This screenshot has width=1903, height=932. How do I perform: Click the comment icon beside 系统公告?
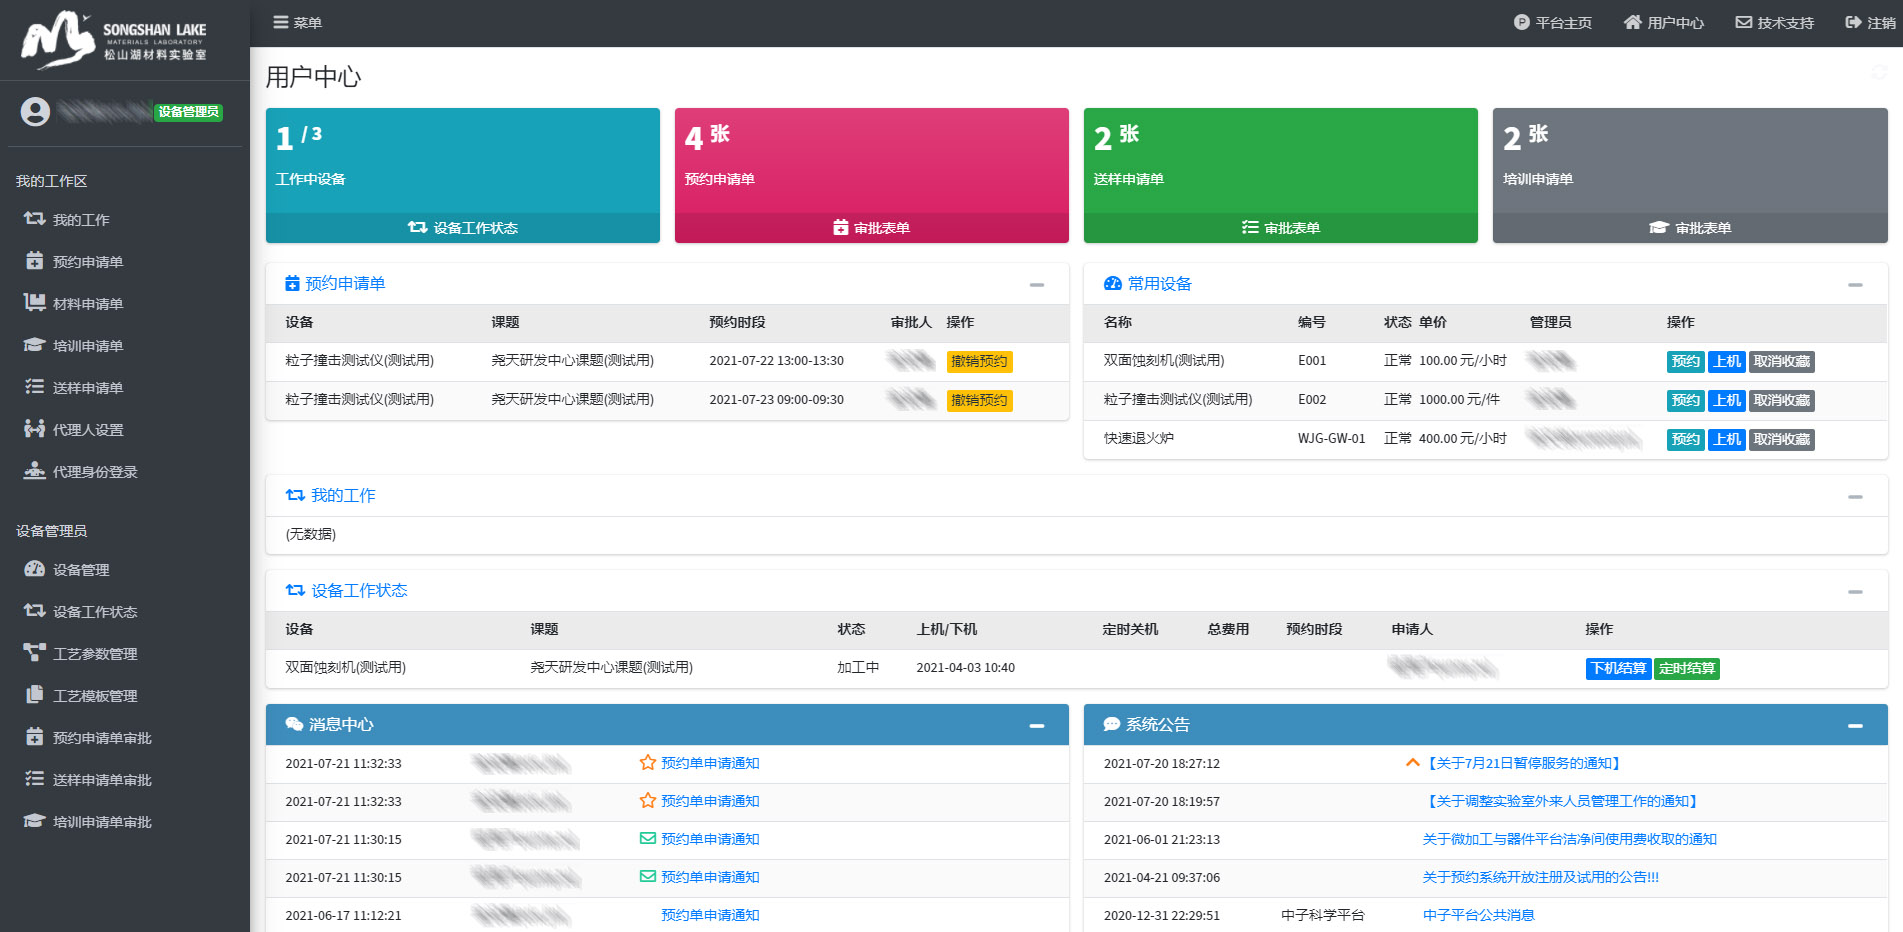(1111, 724)
